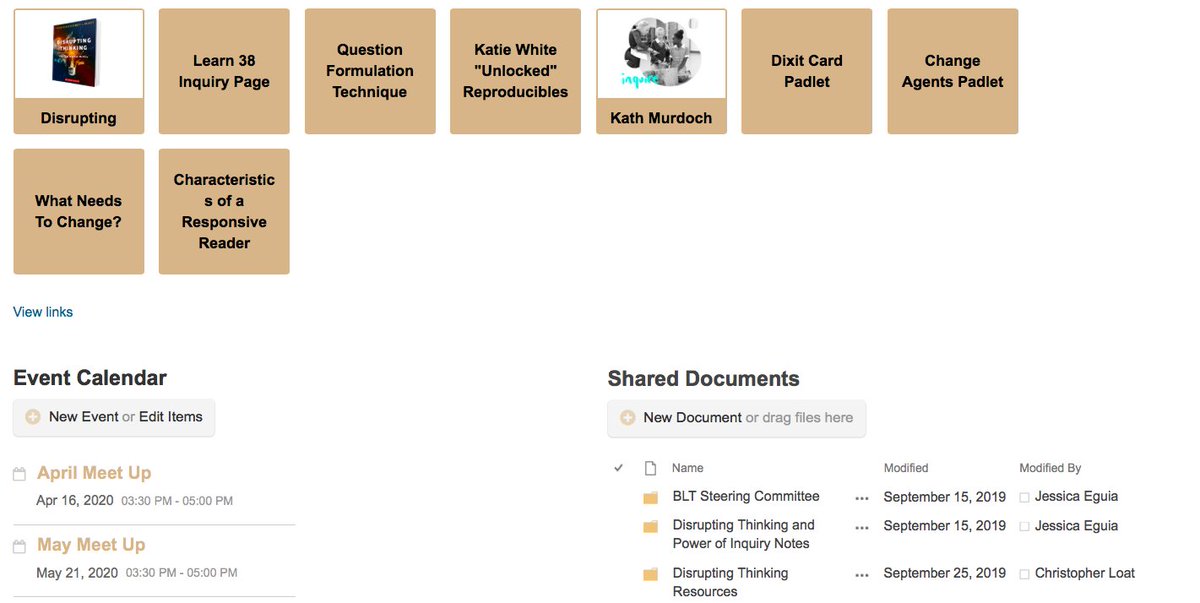The image size is (1200, 603).
Task: Open the Question Formulation Technique tile
Action: tap(370, 71)
